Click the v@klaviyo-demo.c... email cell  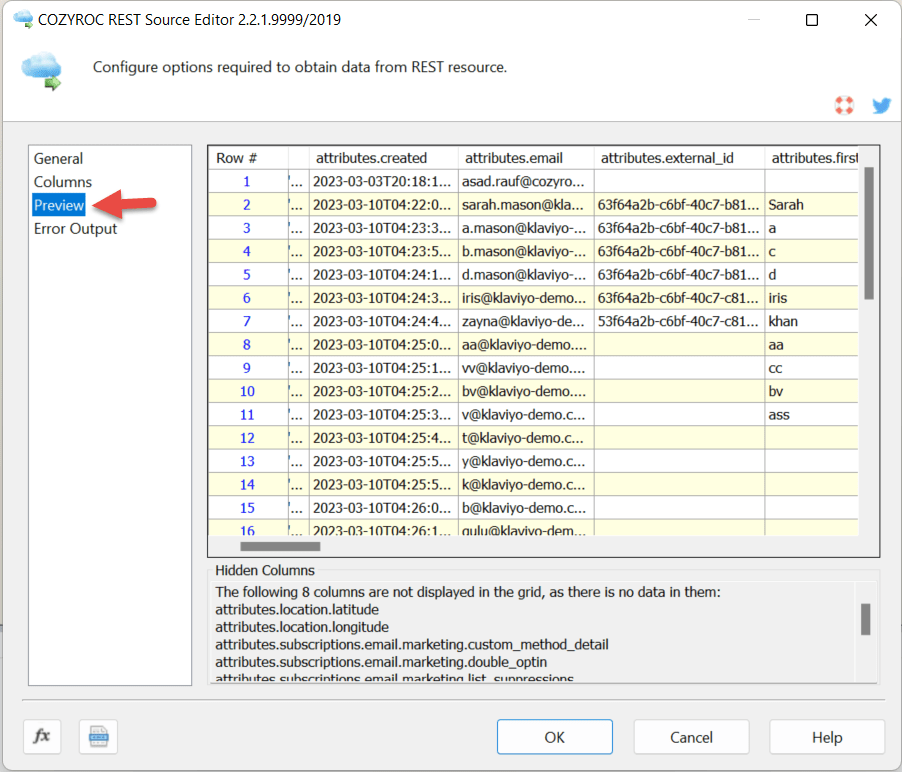[526, 415]
